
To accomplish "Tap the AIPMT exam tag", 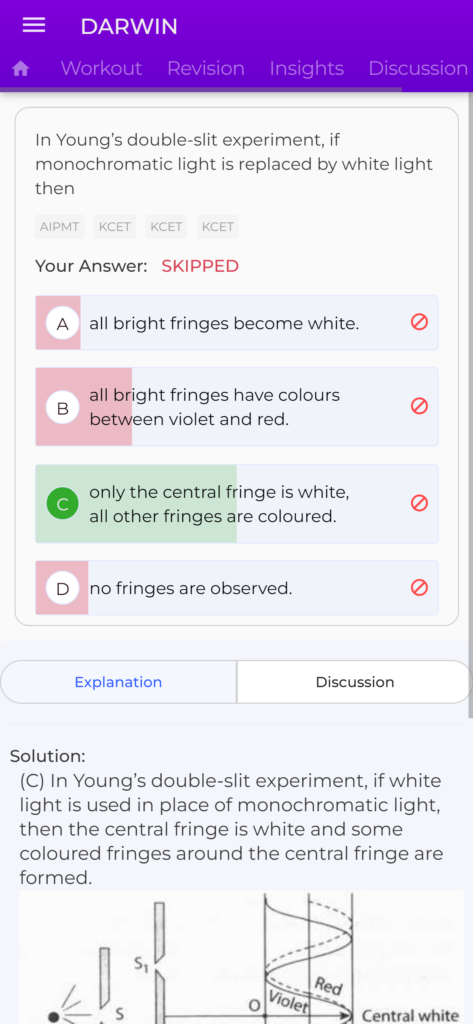I will 59,227.
